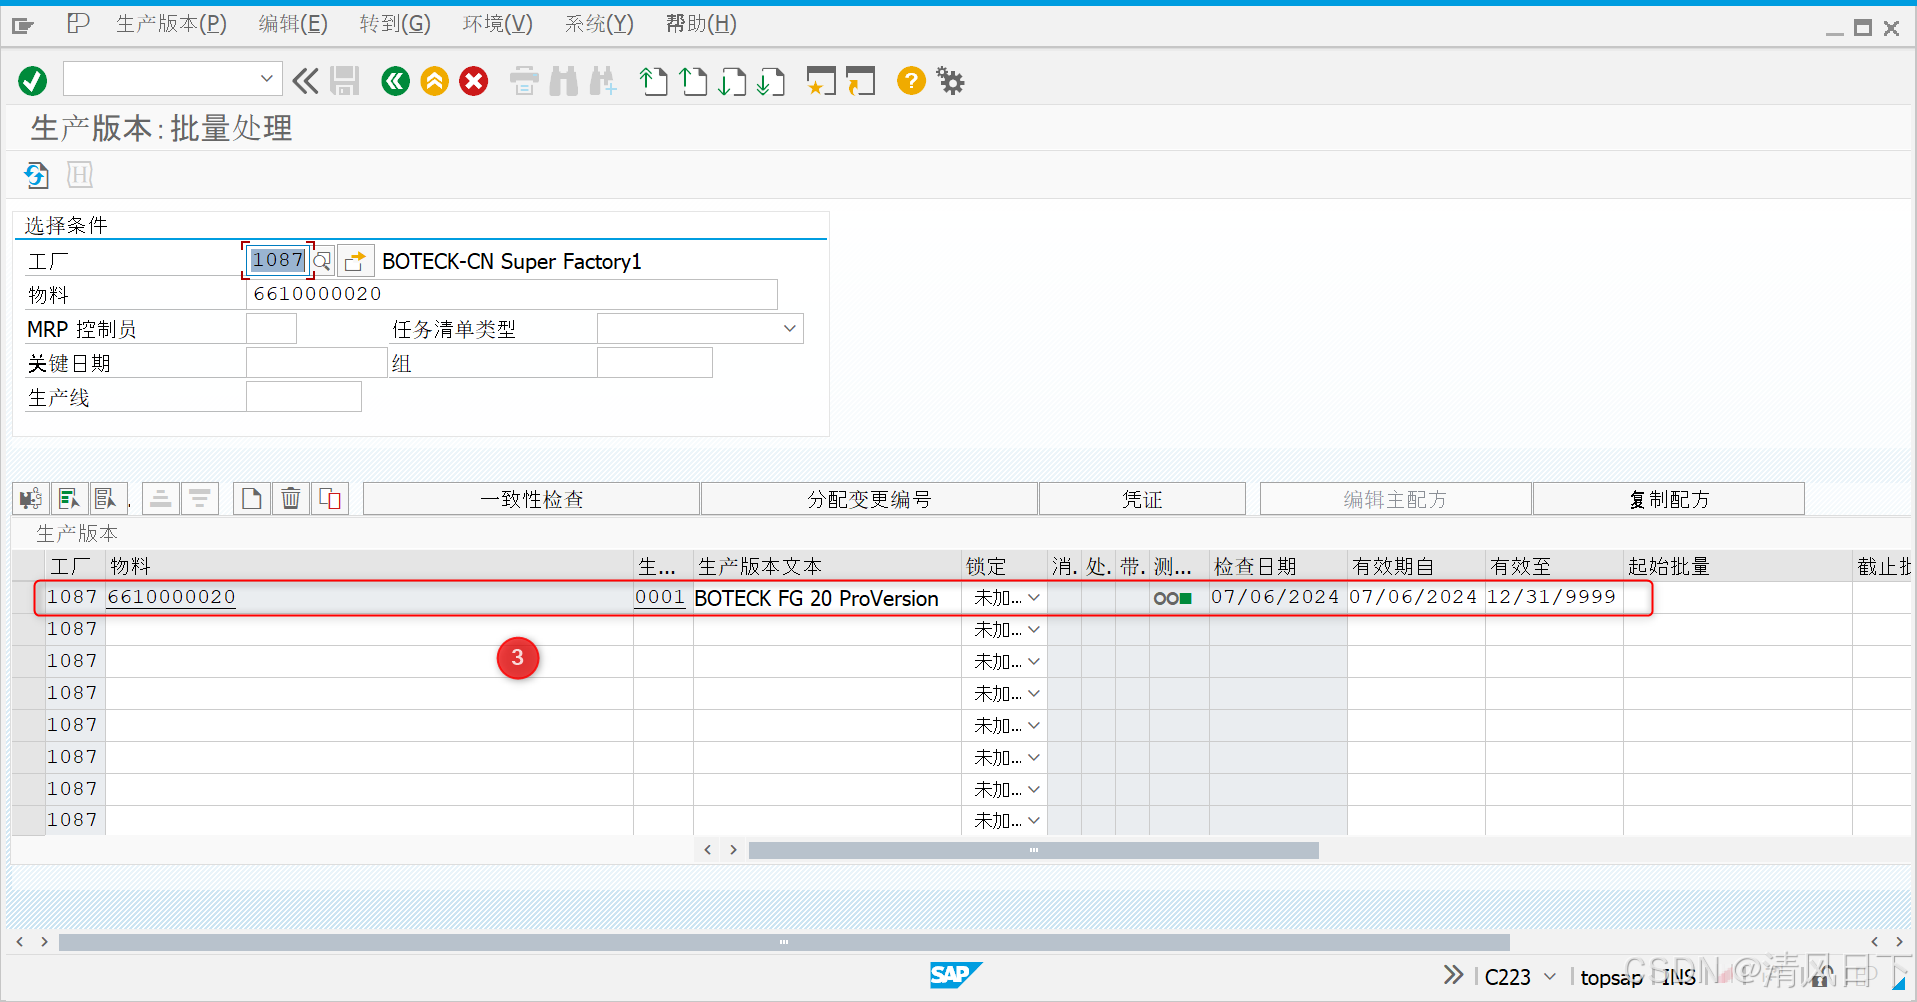Screen dimensions: 1917x1002
Task: Open search help next to plant 1087
Action: click(322, 261)
